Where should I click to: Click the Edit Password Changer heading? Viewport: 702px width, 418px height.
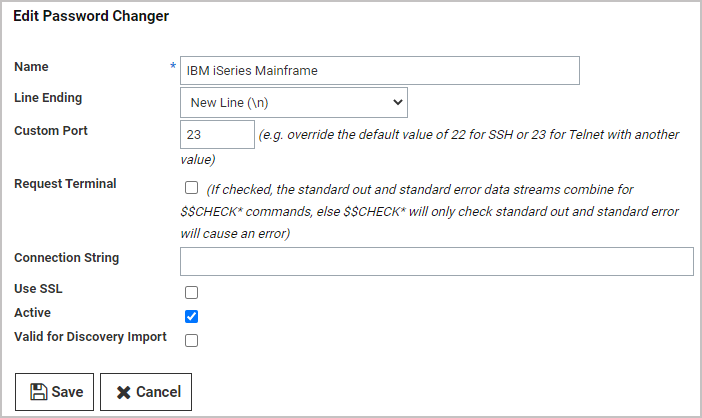point(91,16)
